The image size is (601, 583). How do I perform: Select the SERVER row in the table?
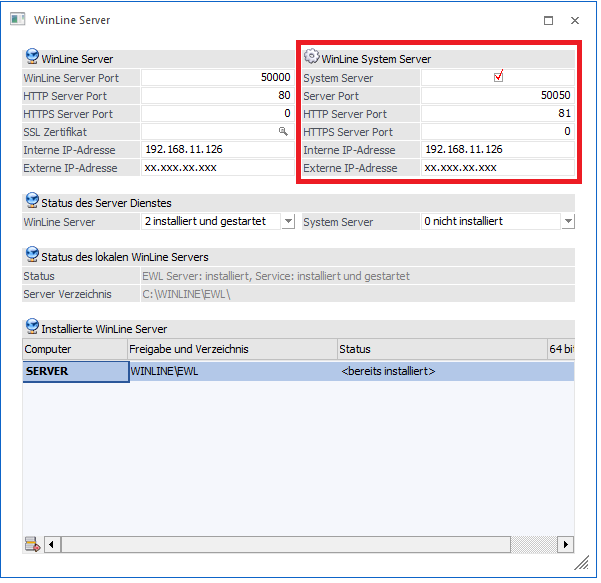[x=75, y=371]
